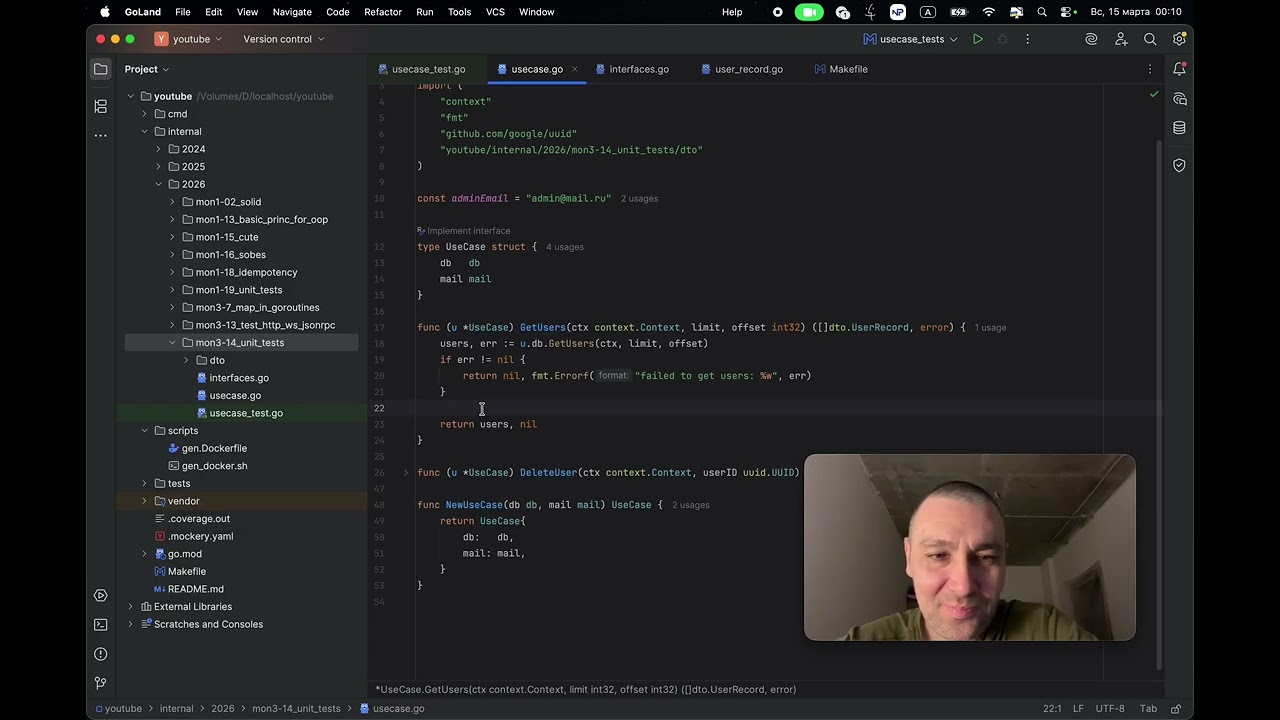1280x720 pixels.
Task: Click the AI spiral icon in toolbar
Action: click(x=1091, y=39)
